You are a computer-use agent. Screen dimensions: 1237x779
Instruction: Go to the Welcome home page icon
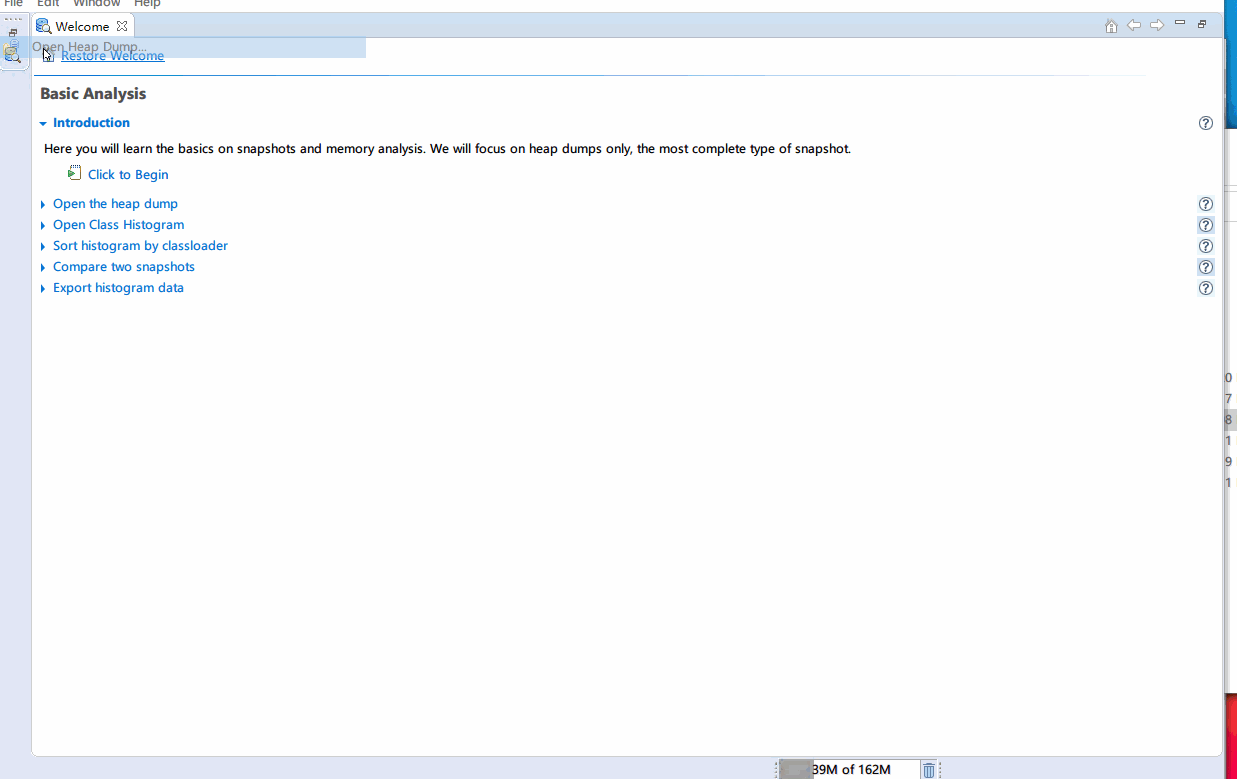[x=1111, y=26]
